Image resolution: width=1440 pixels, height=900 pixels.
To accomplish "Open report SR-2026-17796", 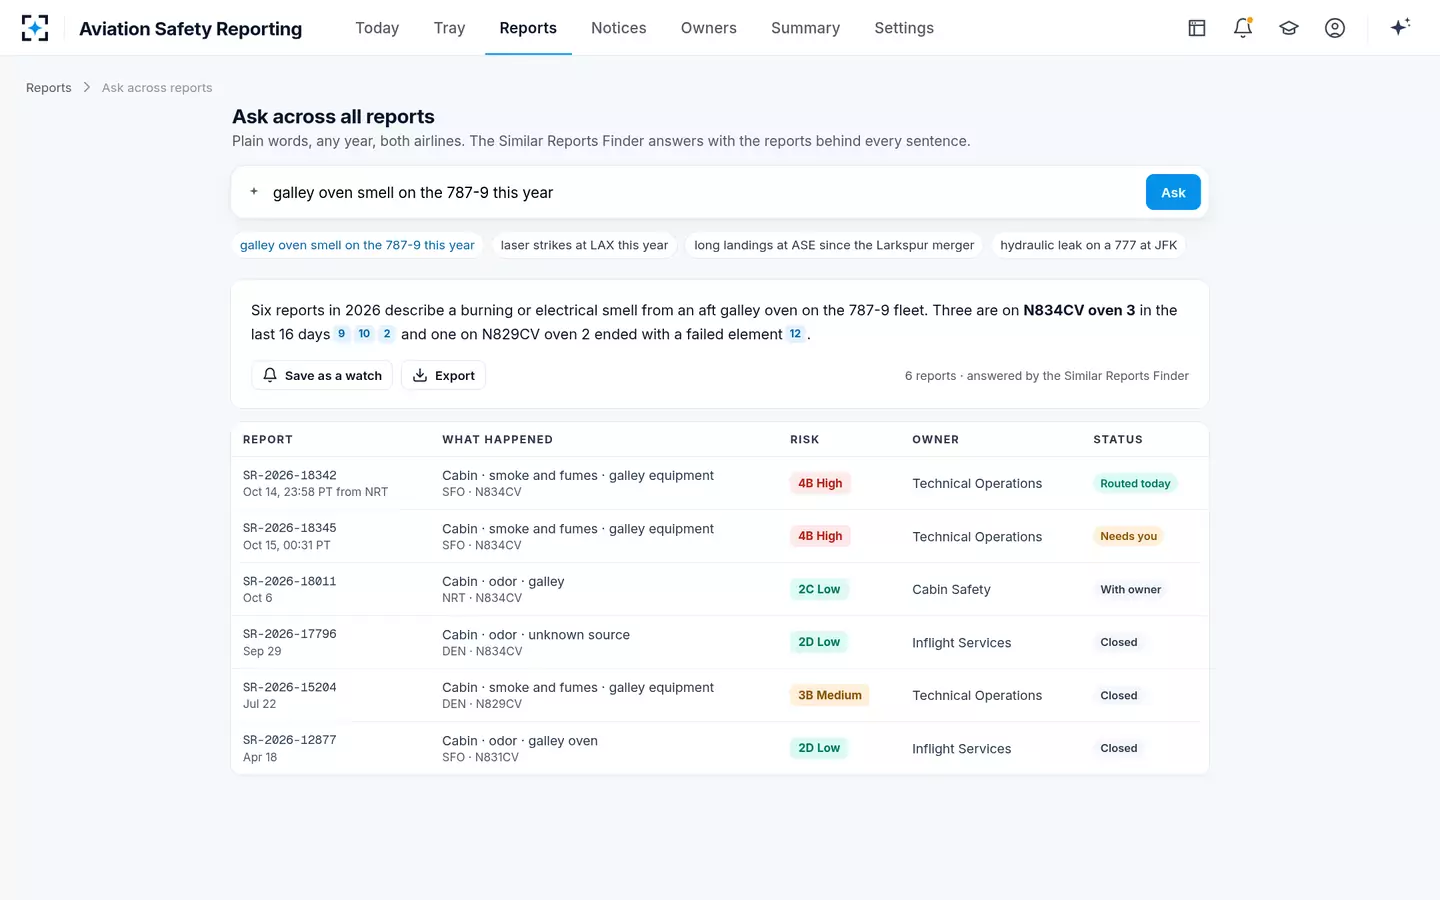I will [x=720, y=642].
